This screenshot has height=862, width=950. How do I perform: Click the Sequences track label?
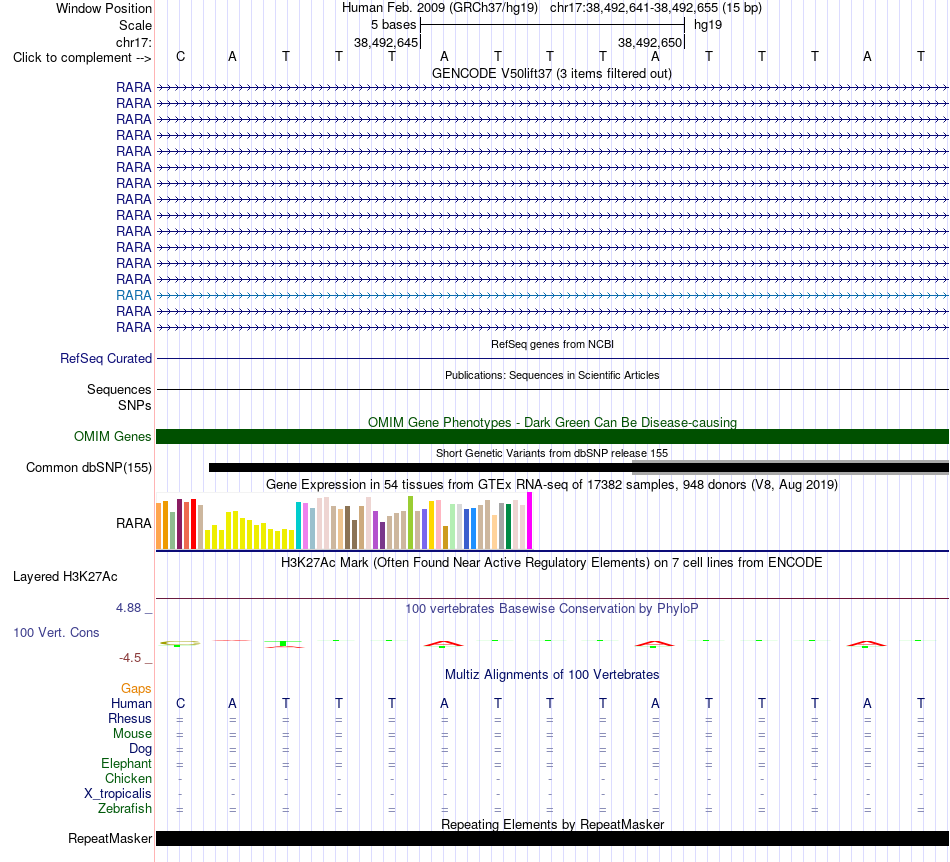tap(119, 390)
